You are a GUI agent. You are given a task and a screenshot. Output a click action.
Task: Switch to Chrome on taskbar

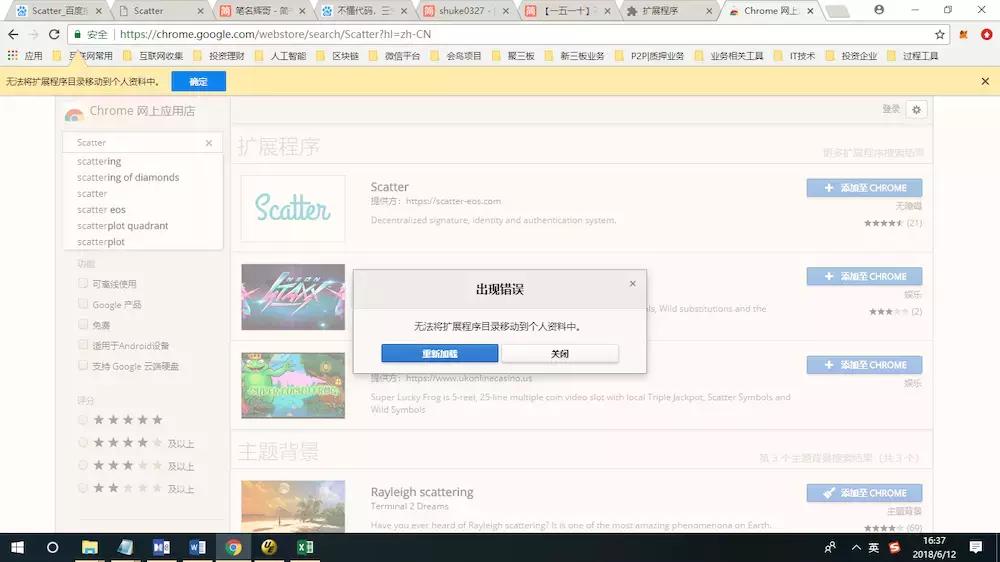coord(233,547)
